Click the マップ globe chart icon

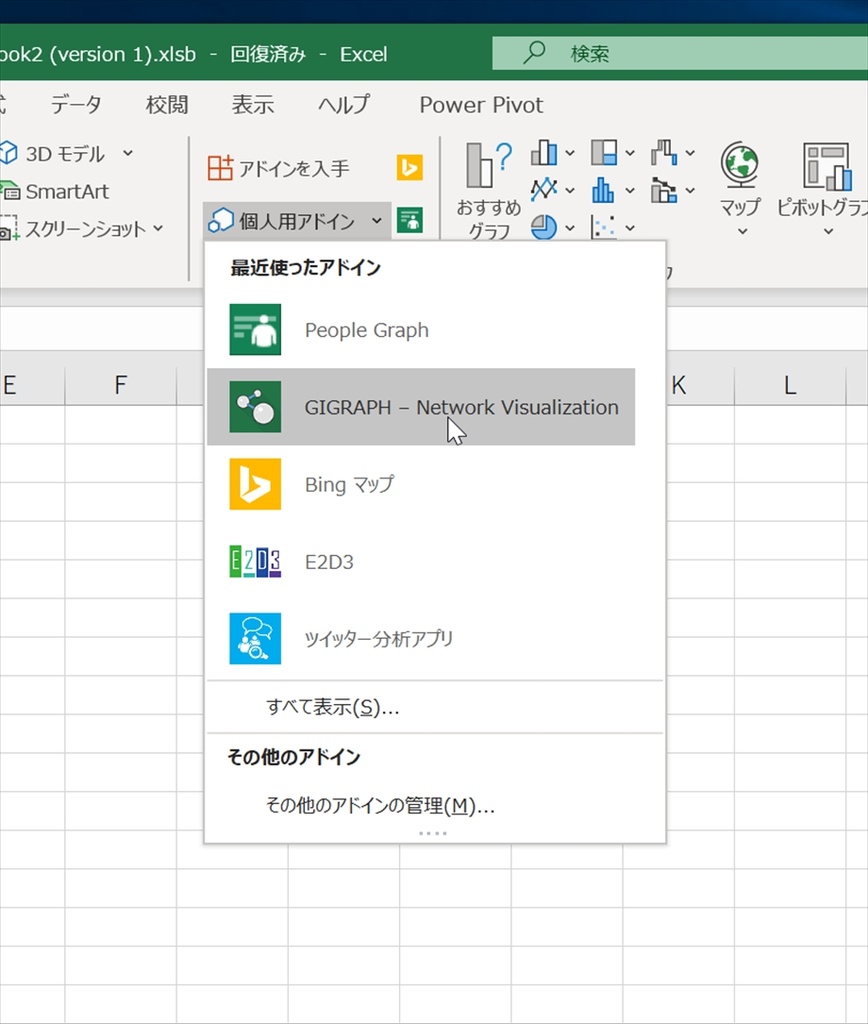[x=740, y=166]
